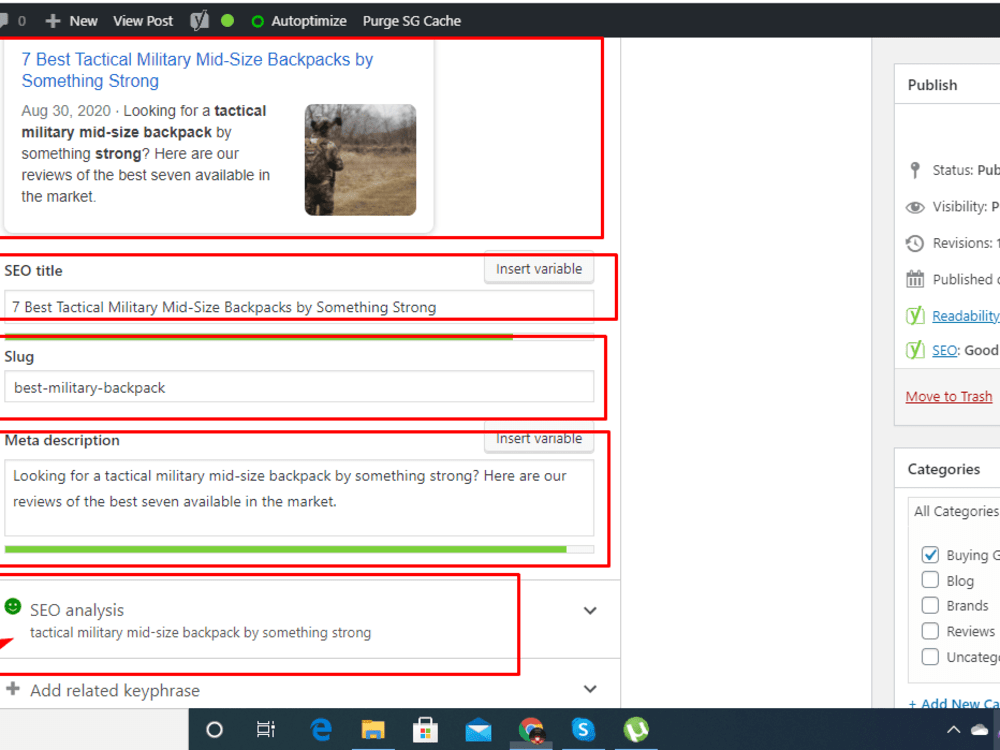Click Insert variable button for SEO title

(539, 269)
